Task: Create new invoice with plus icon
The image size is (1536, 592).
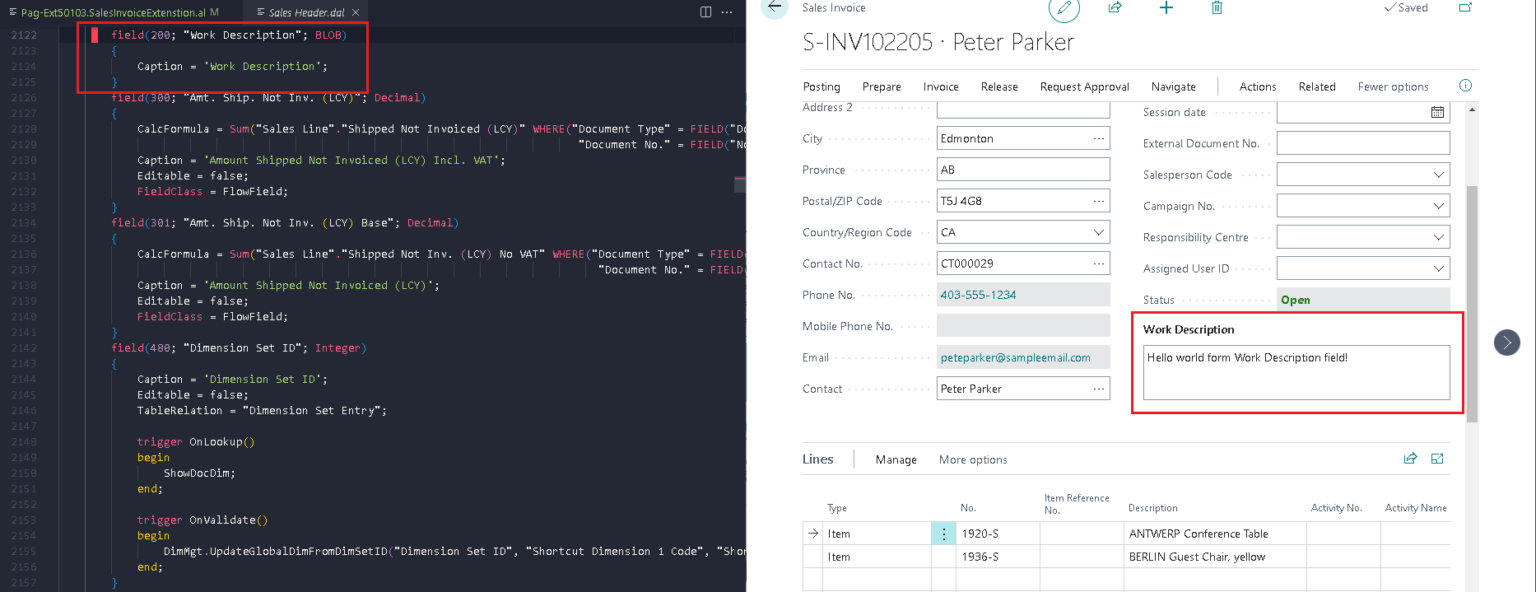Action: point(1166,8)
